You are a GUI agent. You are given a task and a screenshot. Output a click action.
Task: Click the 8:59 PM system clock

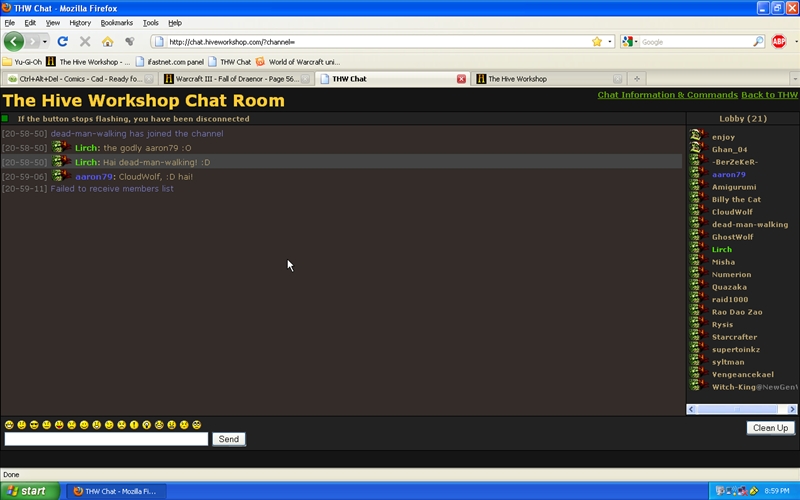(777, 491)
